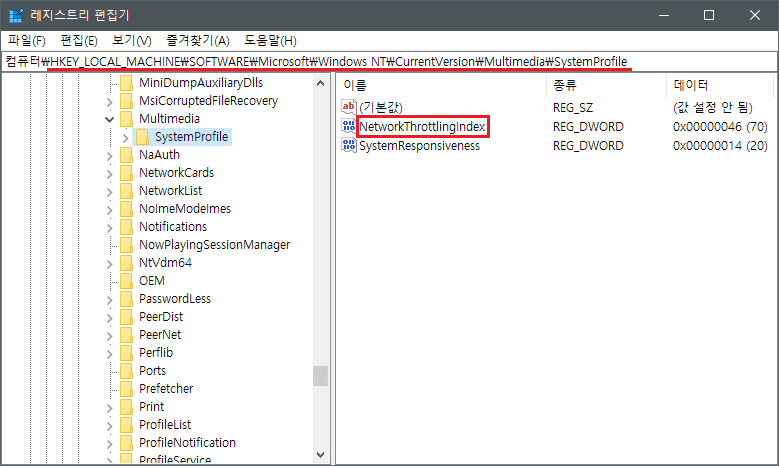Expand the PasswordLess tree node
The height and width of the screenshot is (466, 779).
coord(110,300)
